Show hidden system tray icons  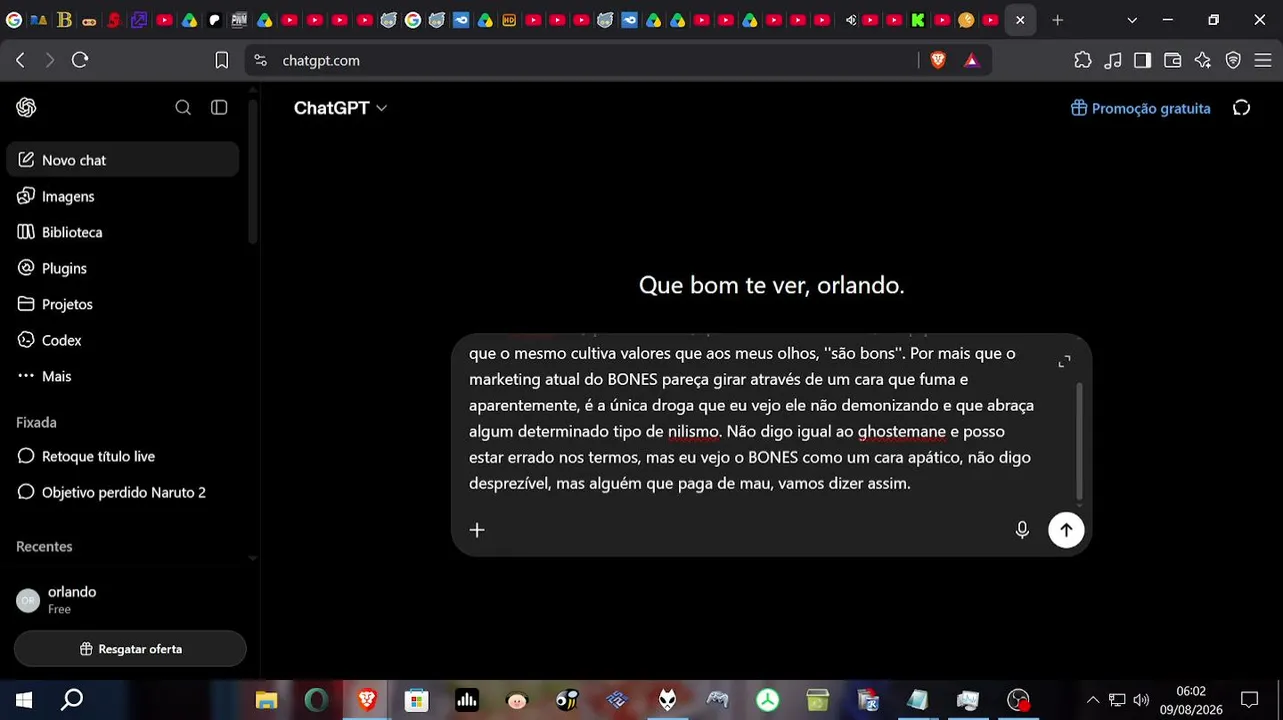coord(1092,700)
